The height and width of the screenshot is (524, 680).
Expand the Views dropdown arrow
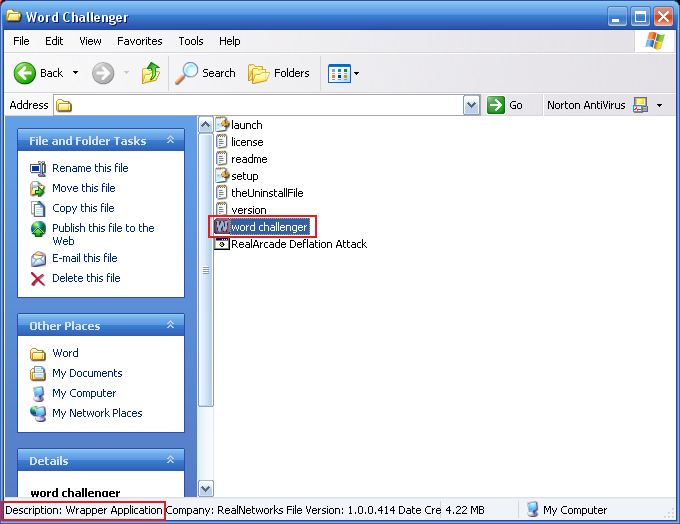(356, 73)
